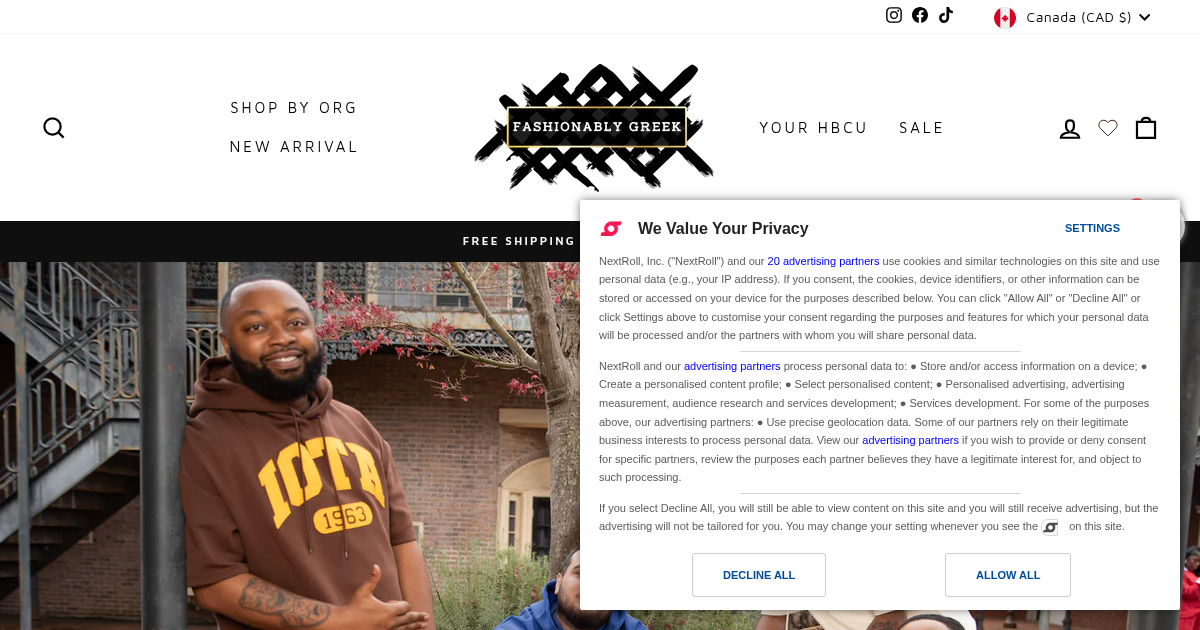Image resolution: width=1200 pixels, height=630 pixels.
Task: View wishlist via heart icon
Action: pyautogui.click(x=1108, y=128)
